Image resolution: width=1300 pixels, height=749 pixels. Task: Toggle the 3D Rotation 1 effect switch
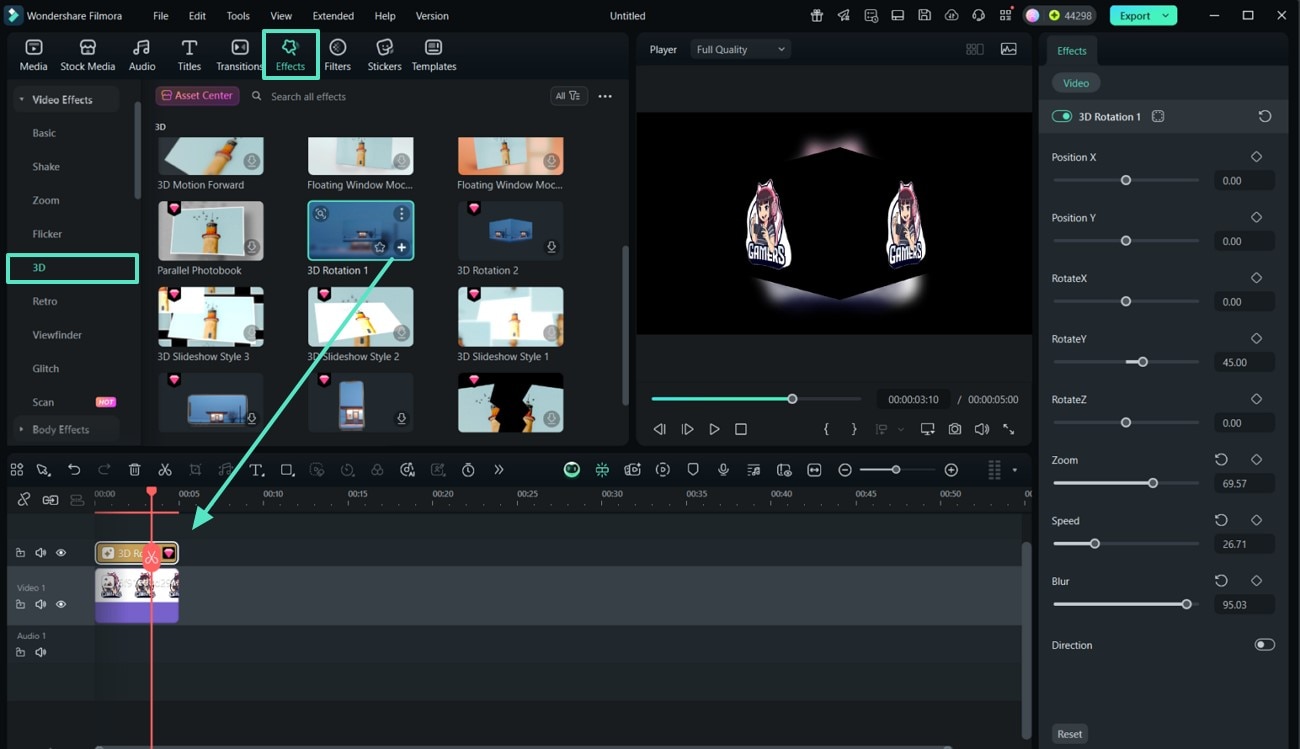click(x=1062, y=117)
